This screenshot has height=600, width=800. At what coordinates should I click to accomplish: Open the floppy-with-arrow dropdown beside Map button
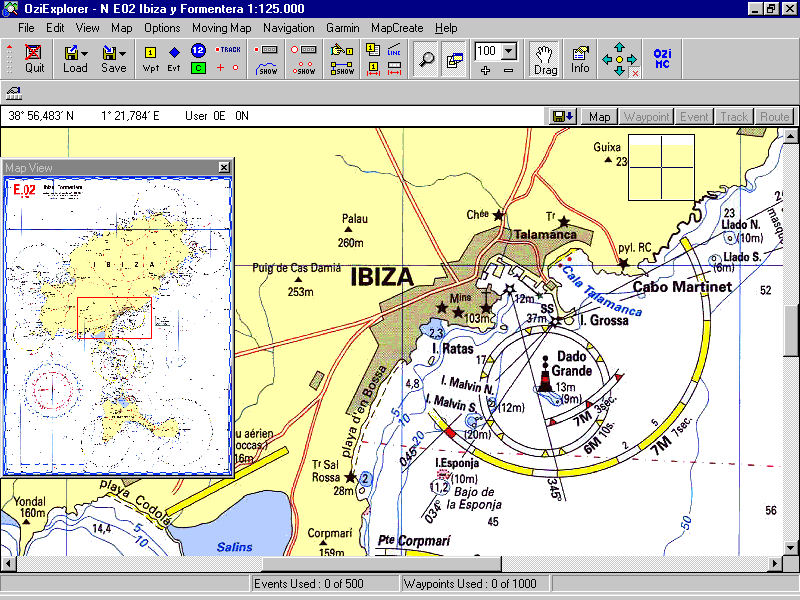(563, 116)
